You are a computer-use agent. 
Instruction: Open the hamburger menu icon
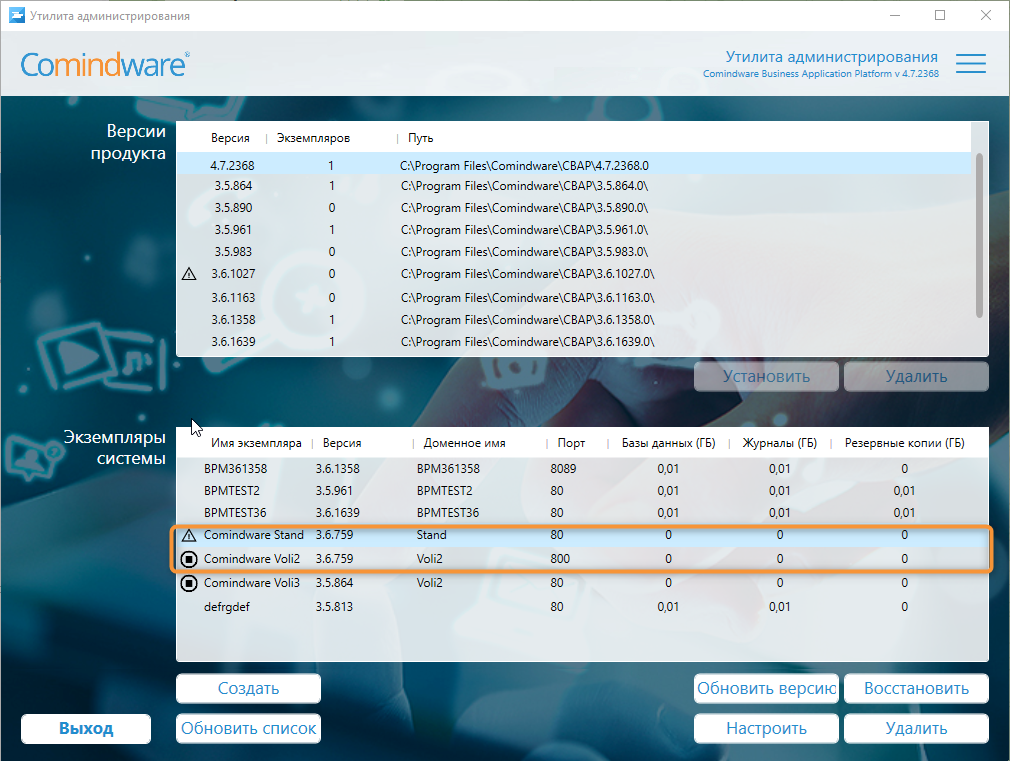pyautogui.click(x=970, y=63)
